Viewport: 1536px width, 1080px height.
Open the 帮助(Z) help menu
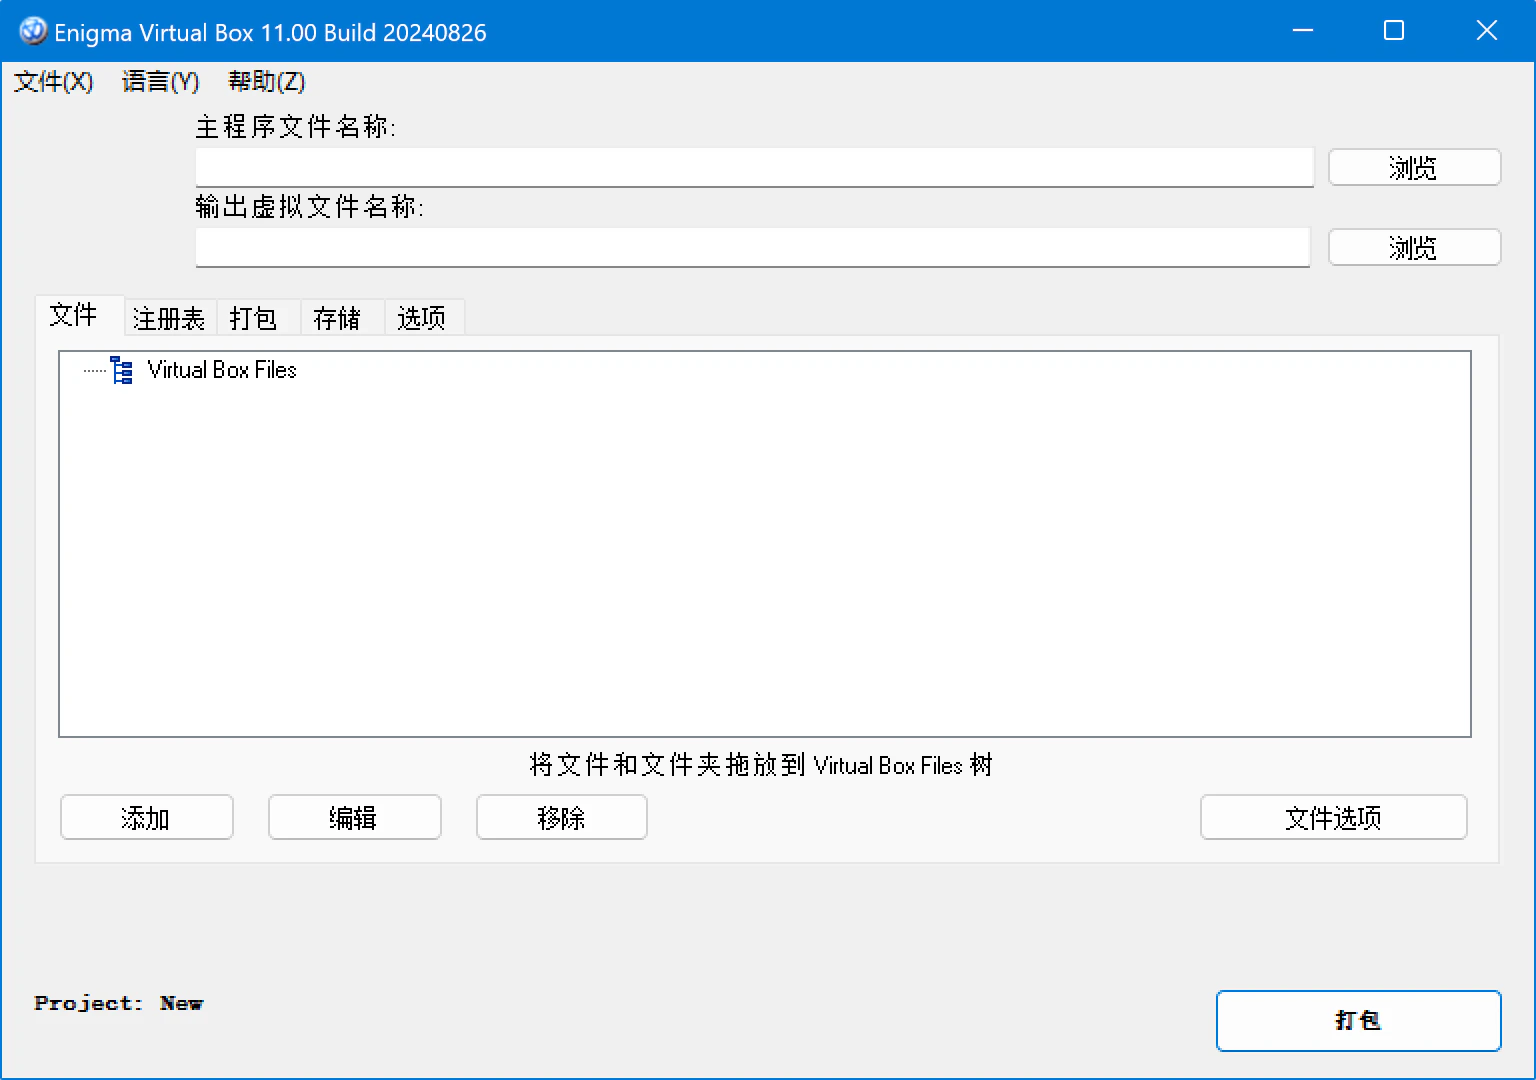(x=266, y=82)
